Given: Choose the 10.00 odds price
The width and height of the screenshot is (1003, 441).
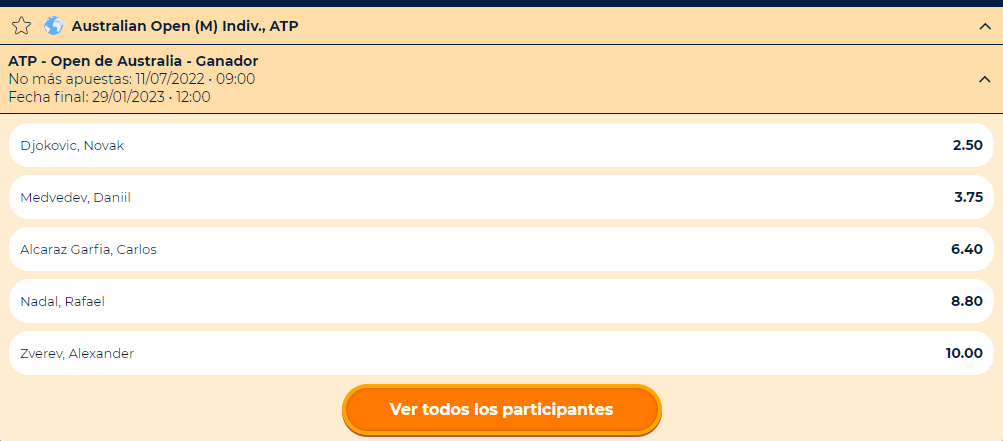Looking at the screenshot, I should coord(964,353).
